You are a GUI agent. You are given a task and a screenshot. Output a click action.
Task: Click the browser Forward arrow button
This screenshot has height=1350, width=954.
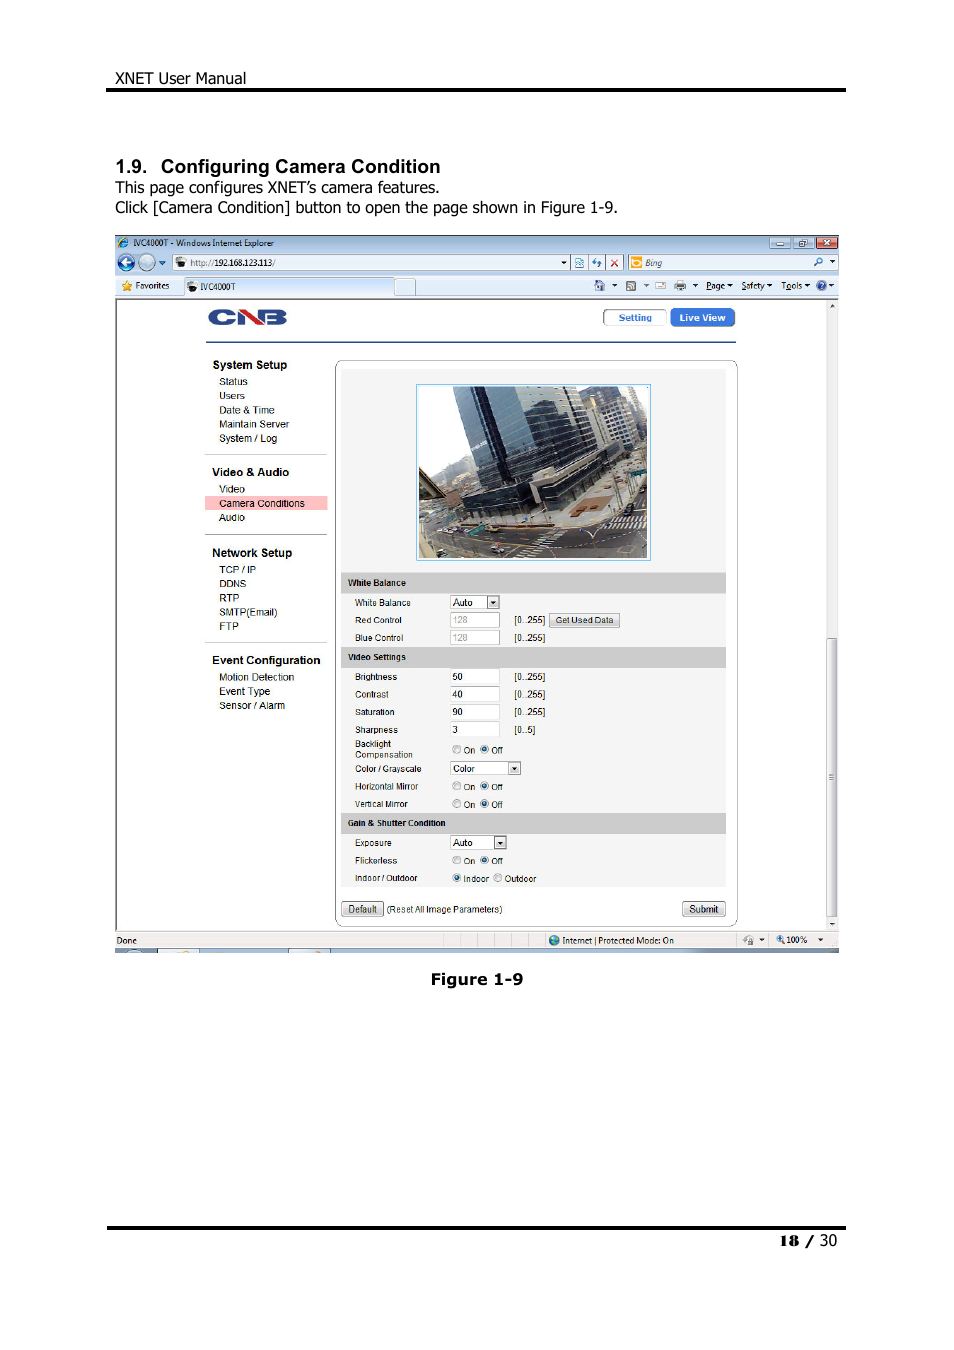147,263
